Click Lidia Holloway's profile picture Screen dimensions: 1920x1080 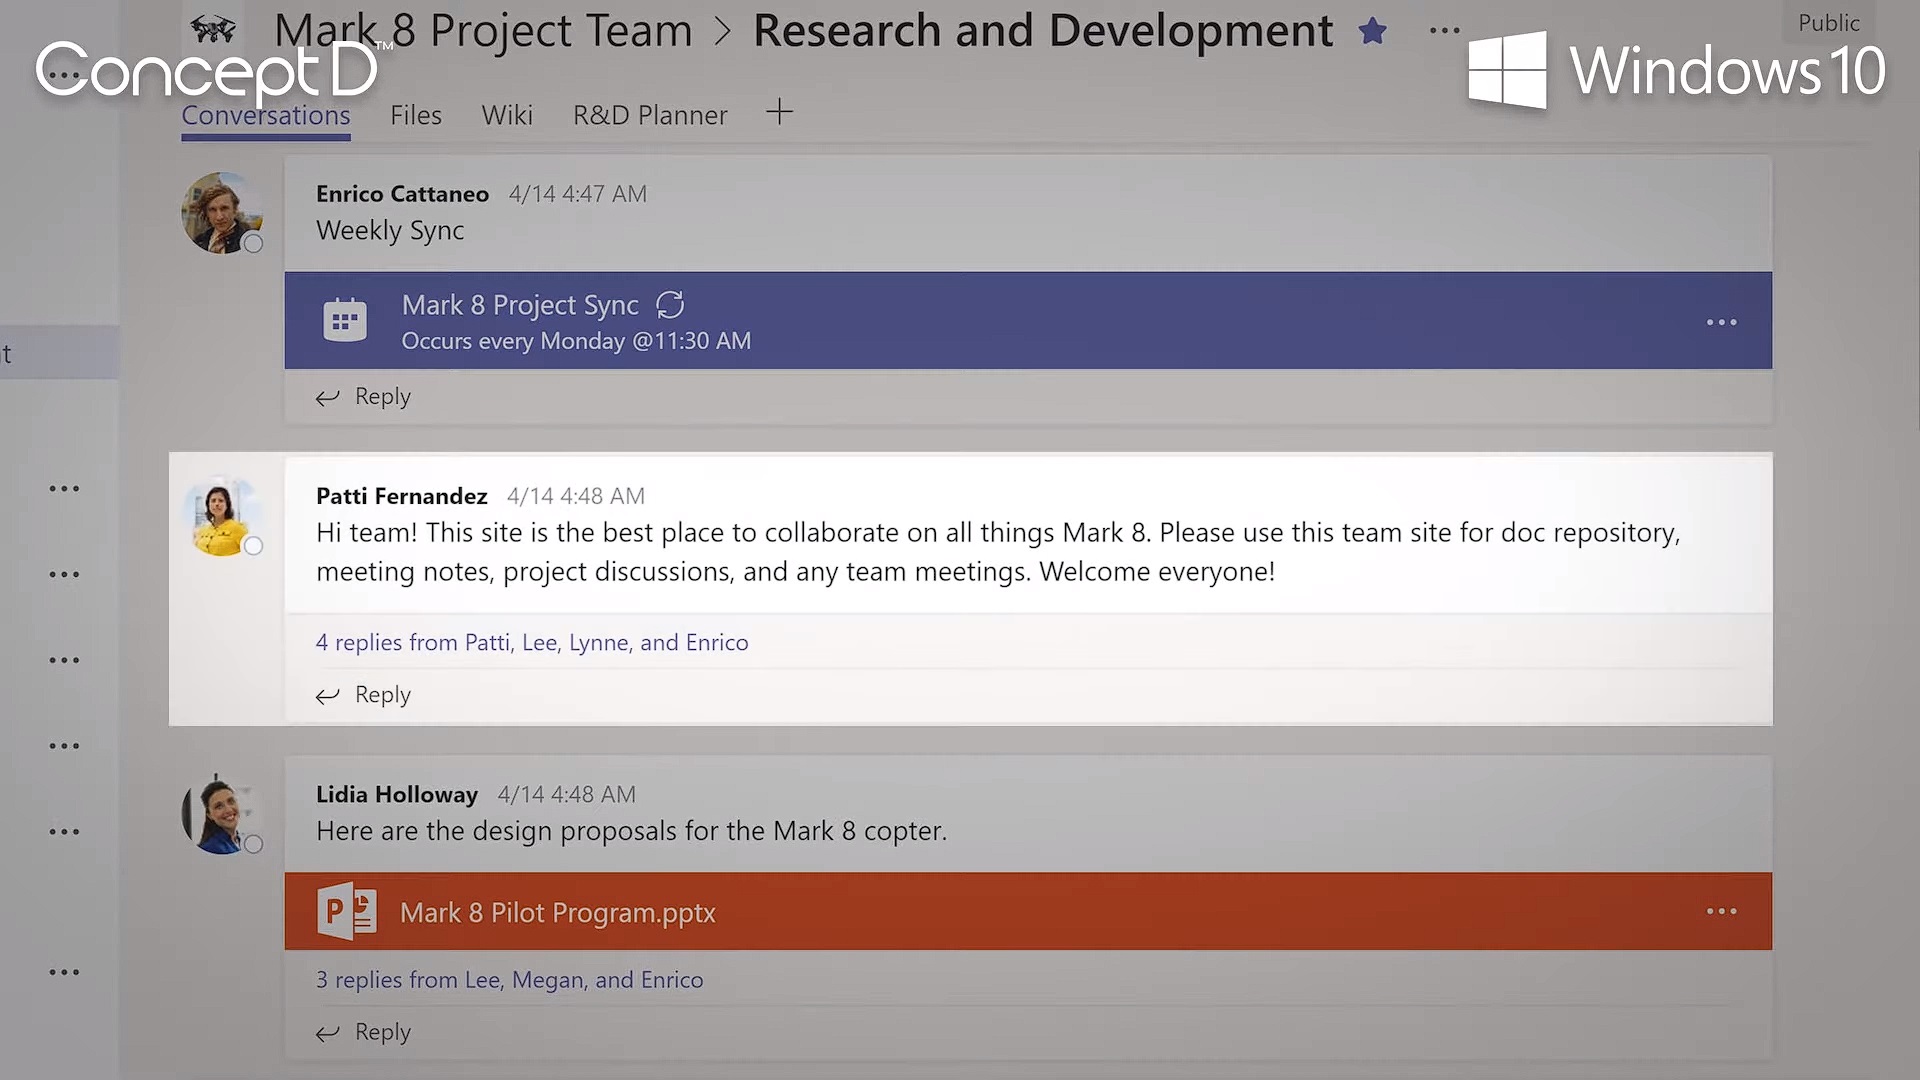coord(221,813)
